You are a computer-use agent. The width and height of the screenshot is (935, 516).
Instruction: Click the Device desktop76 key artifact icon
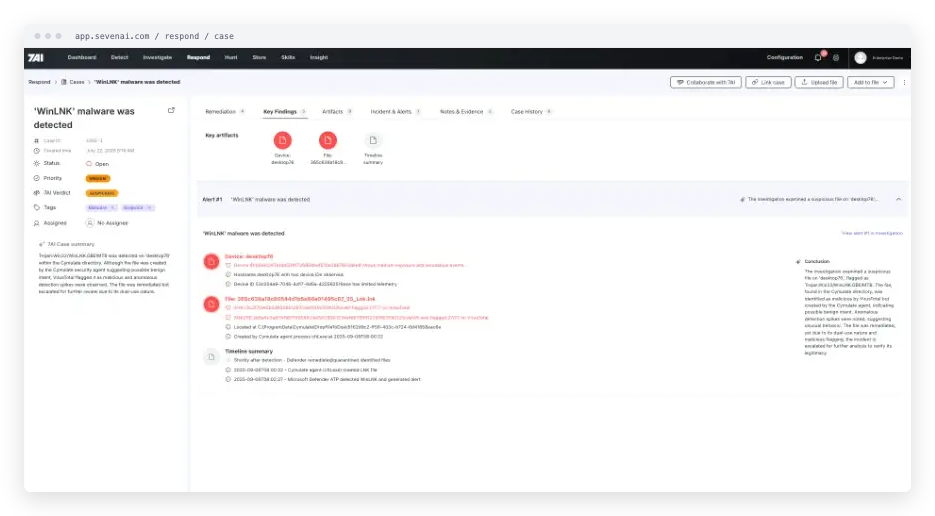(283, 140)
